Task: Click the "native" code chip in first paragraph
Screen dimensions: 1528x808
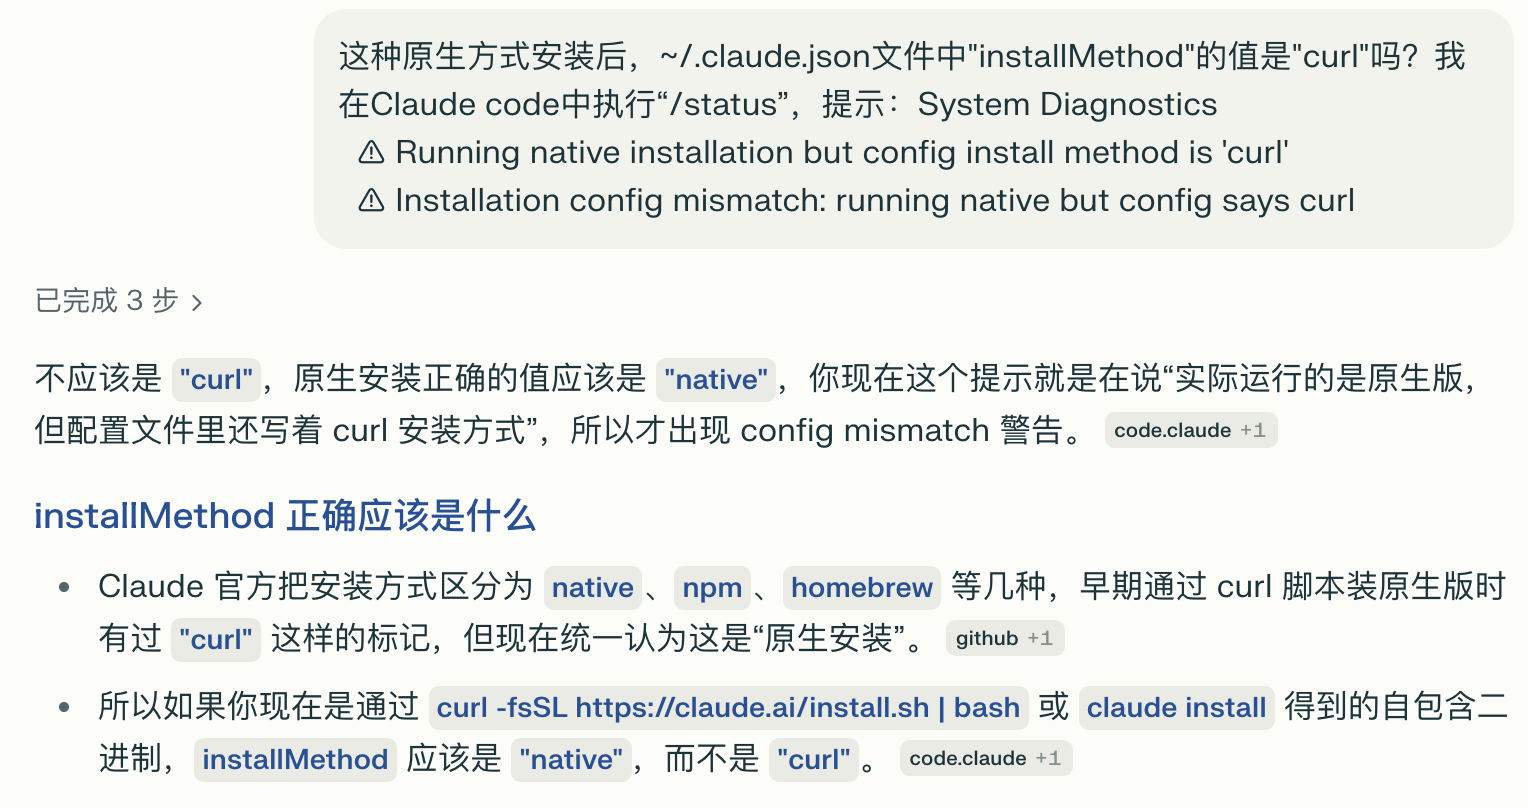Action: pyautogui.click(x=716, y=380)
